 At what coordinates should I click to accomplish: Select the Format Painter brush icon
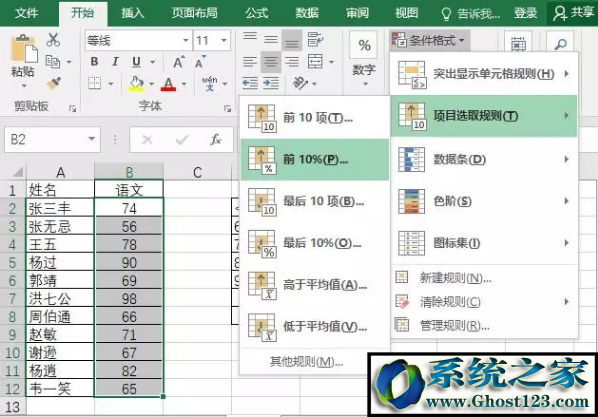(54, 83)
